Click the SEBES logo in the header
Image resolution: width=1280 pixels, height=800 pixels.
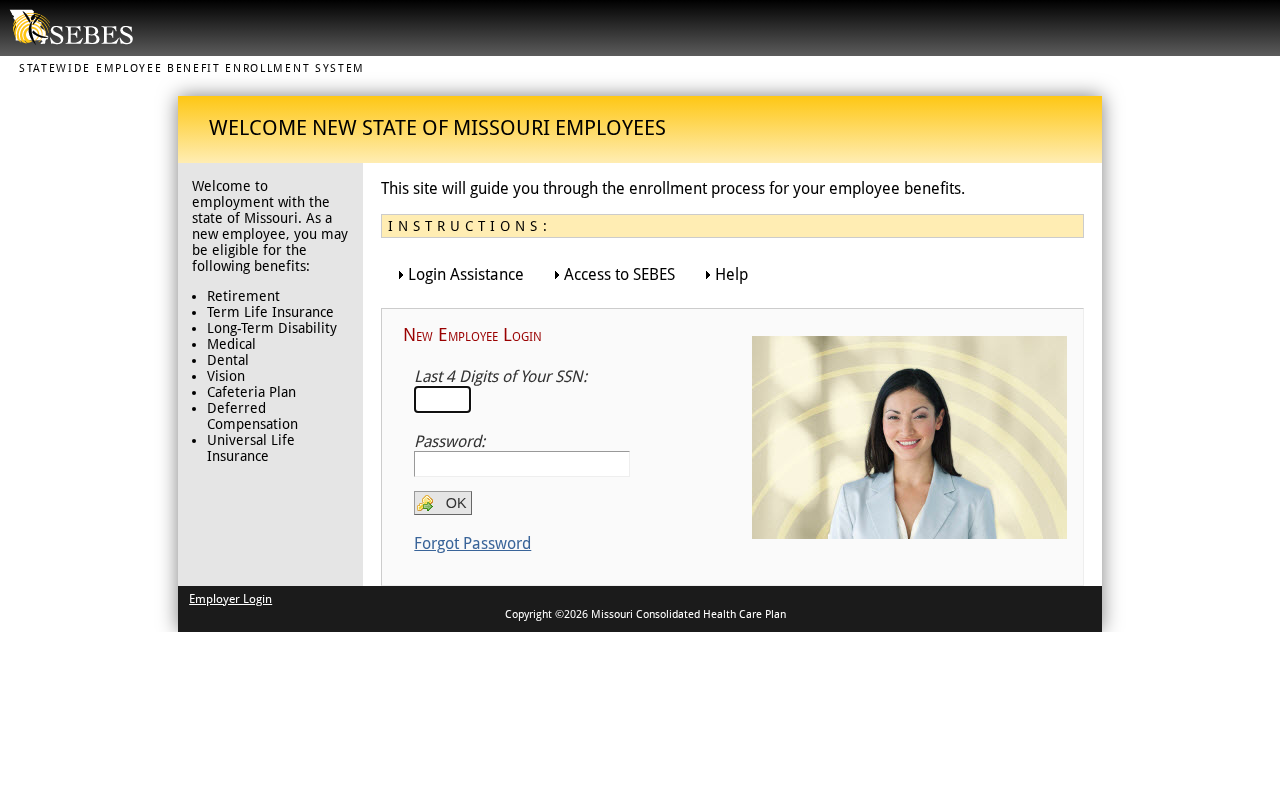tap(71, 28)
